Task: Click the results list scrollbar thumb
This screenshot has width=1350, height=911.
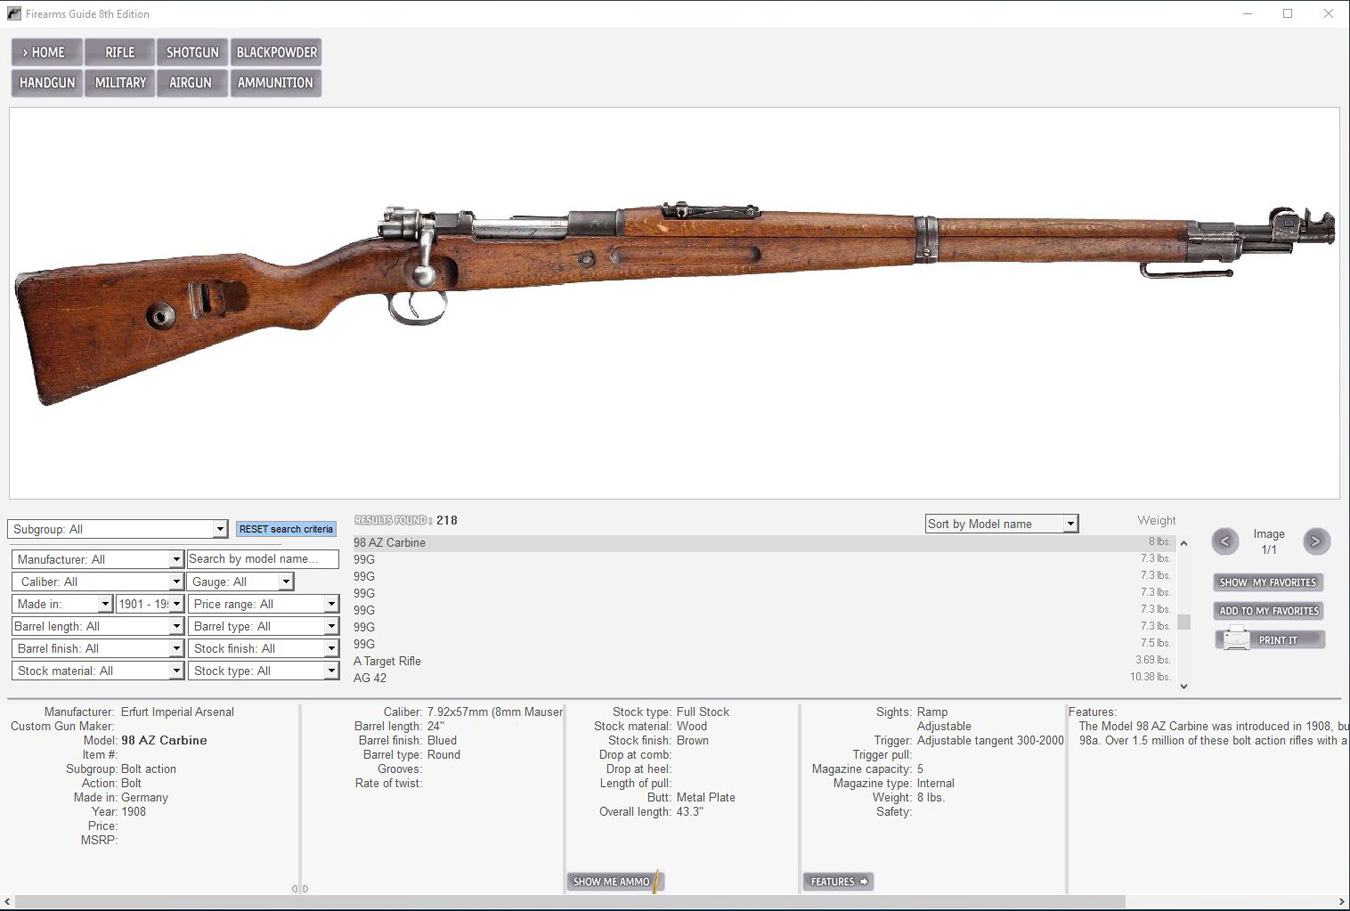Action: pyautogui.click(x=1184, y=622)
